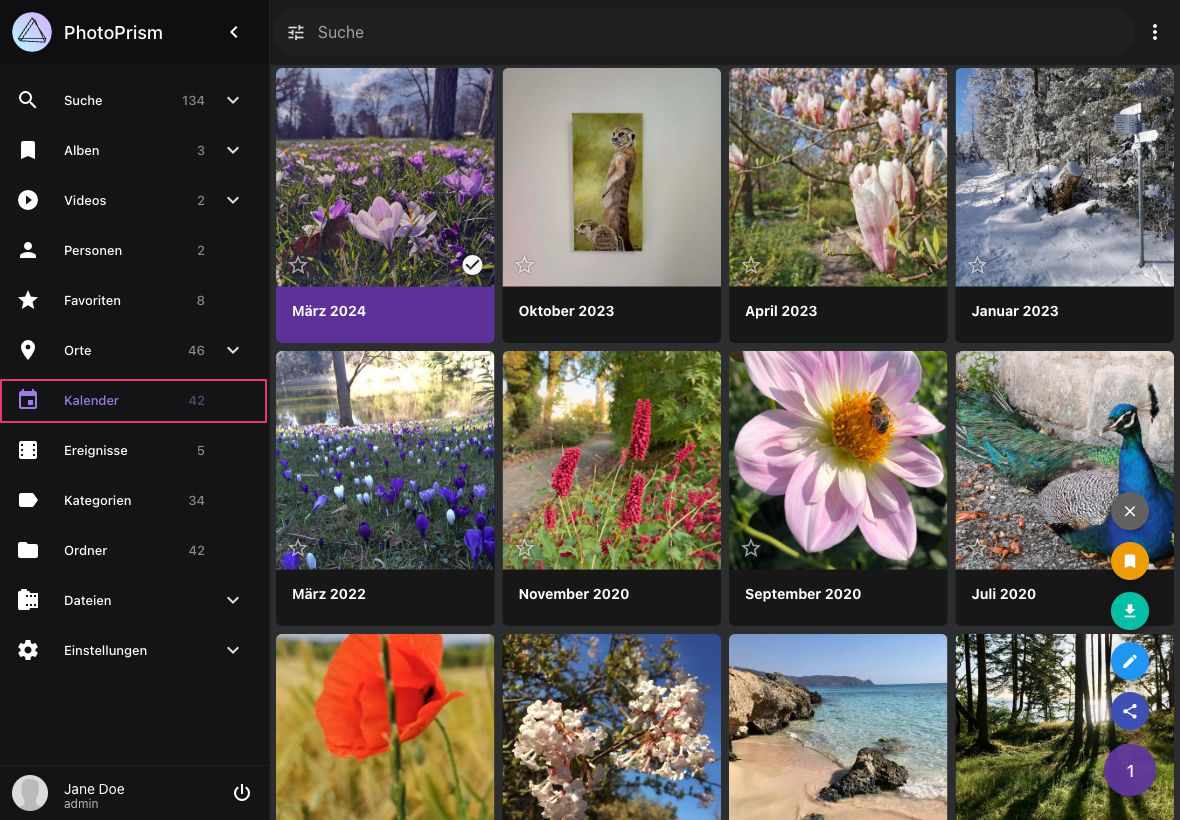Click the Ordner folder icon

[x=28, y=551]
